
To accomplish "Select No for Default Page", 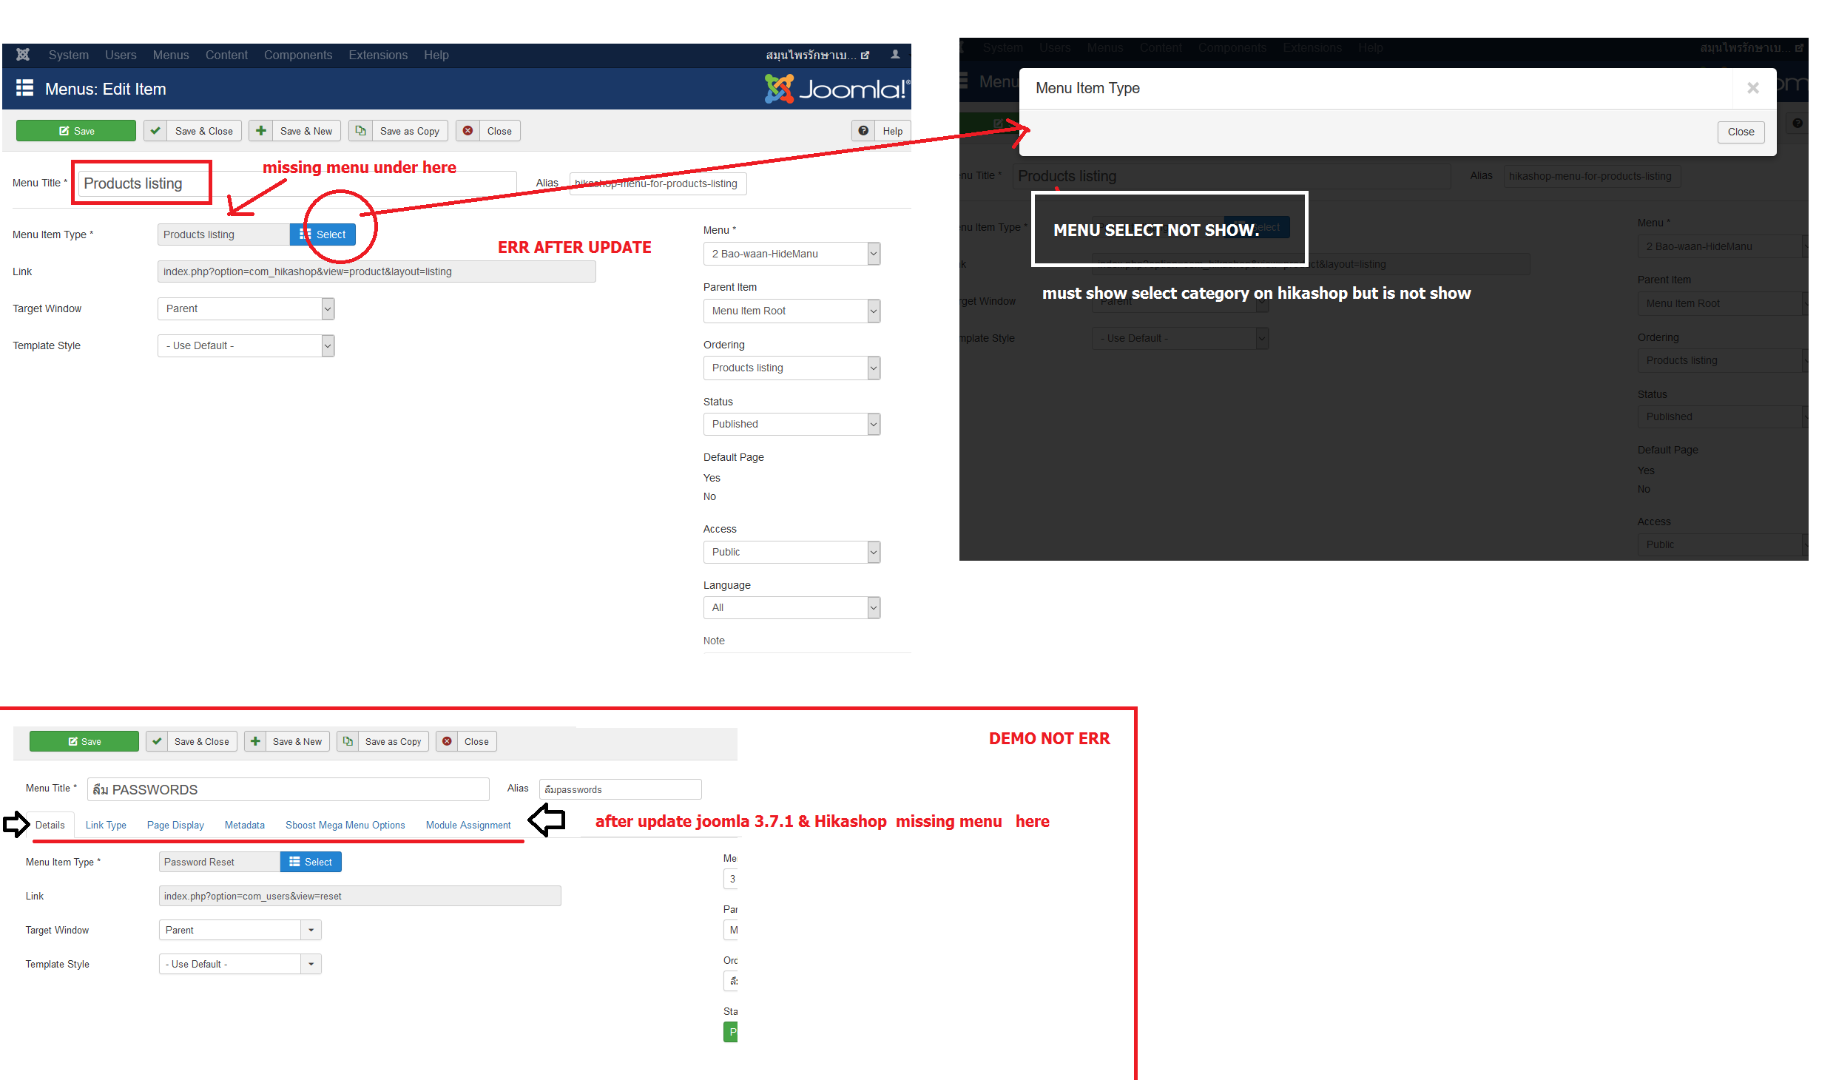I will coord(710,497).
